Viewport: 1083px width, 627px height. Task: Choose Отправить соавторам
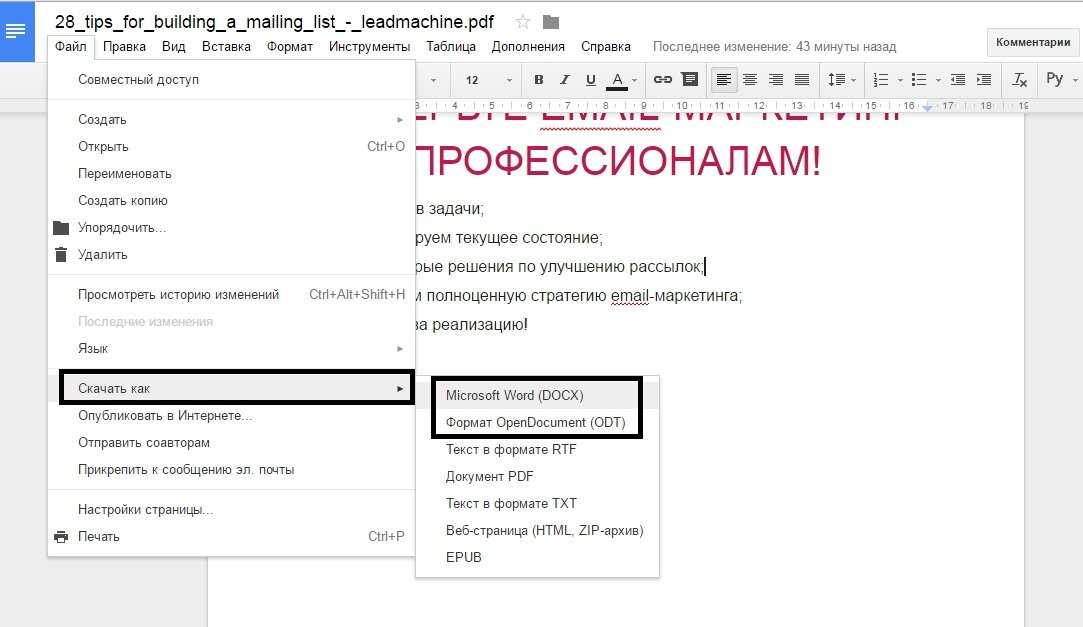click(231, 443)
